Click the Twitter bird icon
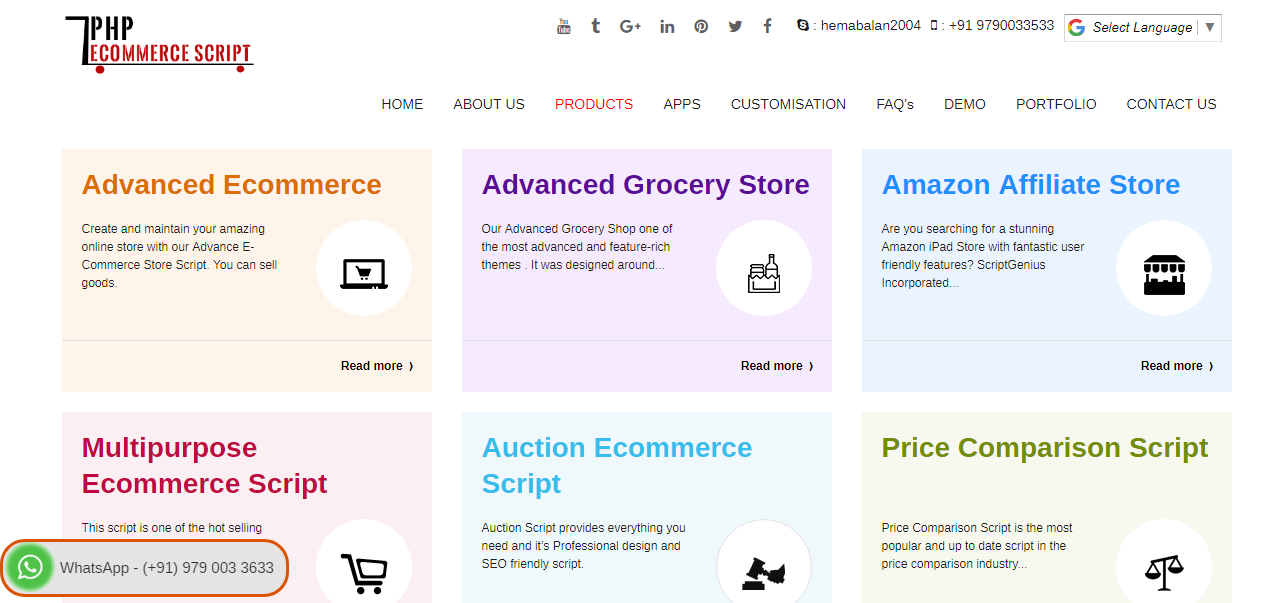 (735, 26)
